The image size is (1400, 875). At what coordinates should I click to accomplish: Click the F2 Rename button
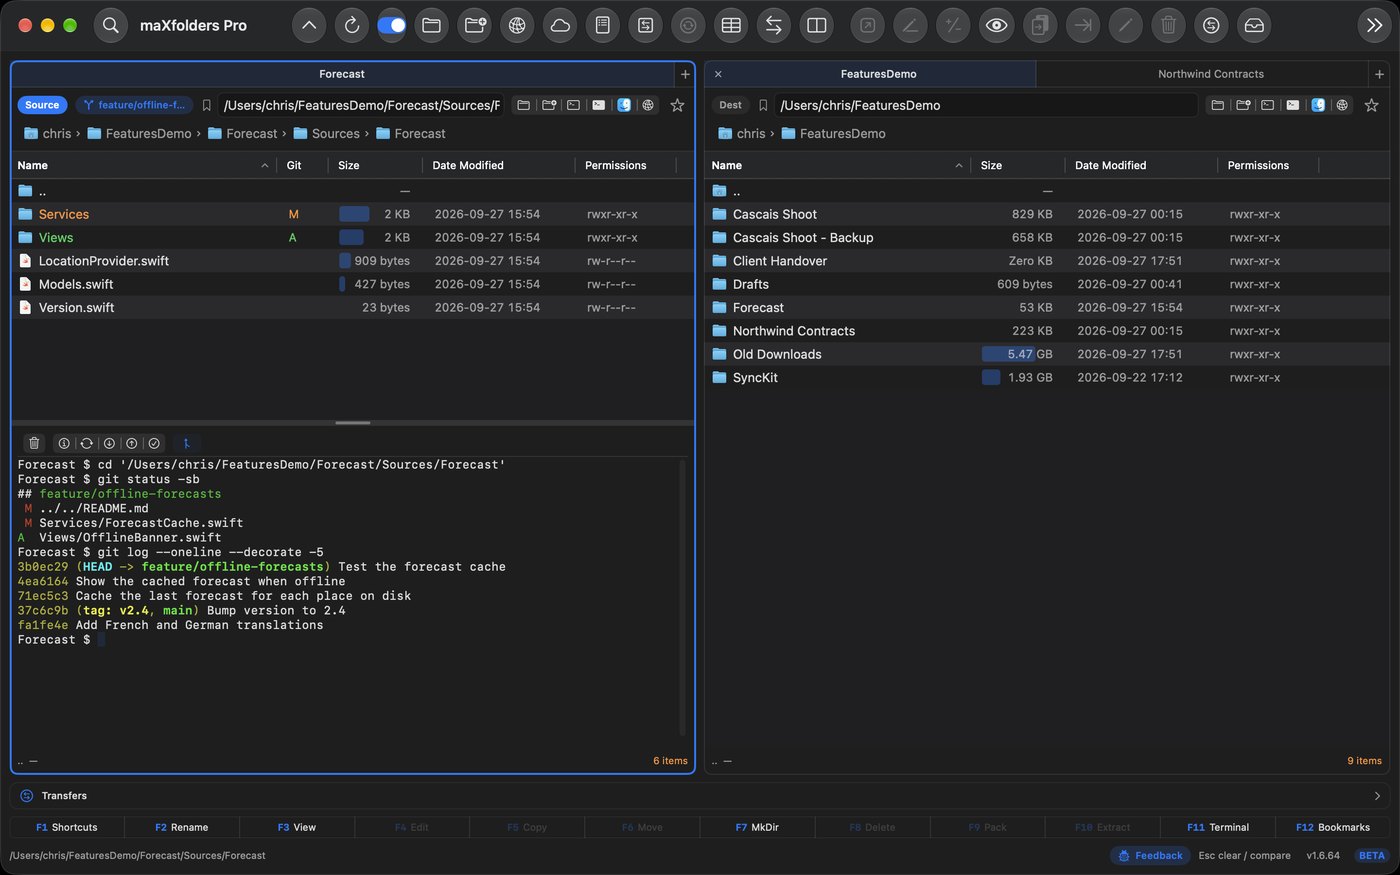[182, 827]
